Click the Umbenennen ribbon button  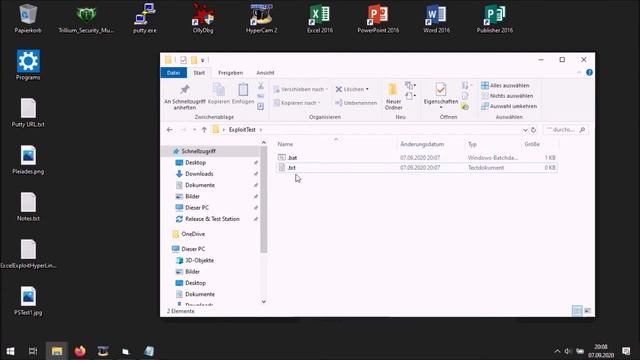pos(356,103)
